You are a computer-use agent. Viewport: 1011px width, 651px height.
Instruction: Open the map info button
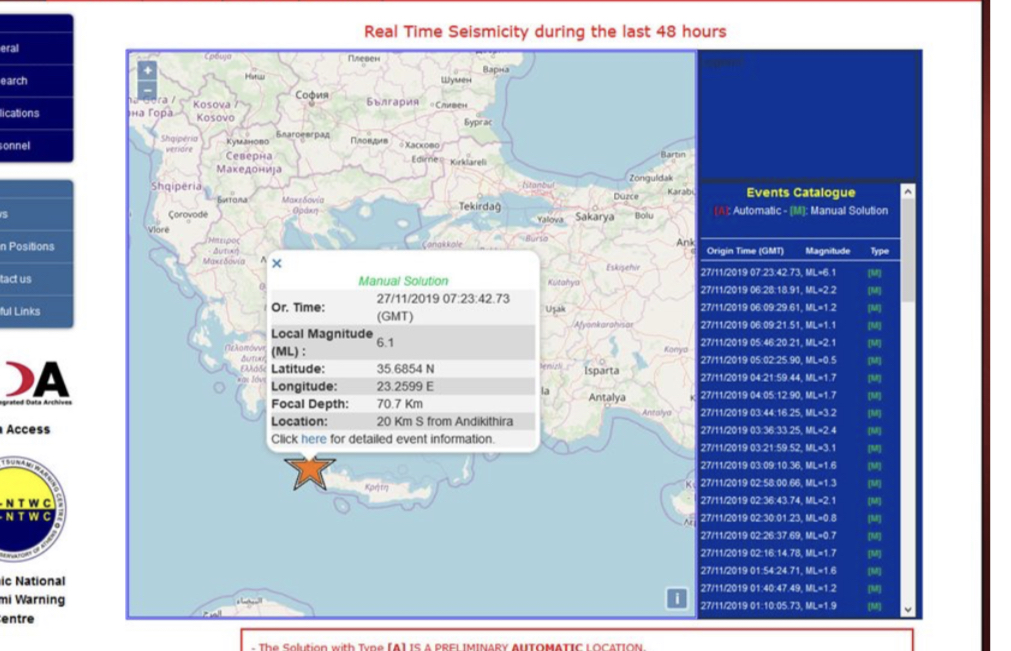pyautogui.click(x=676, y=598)
